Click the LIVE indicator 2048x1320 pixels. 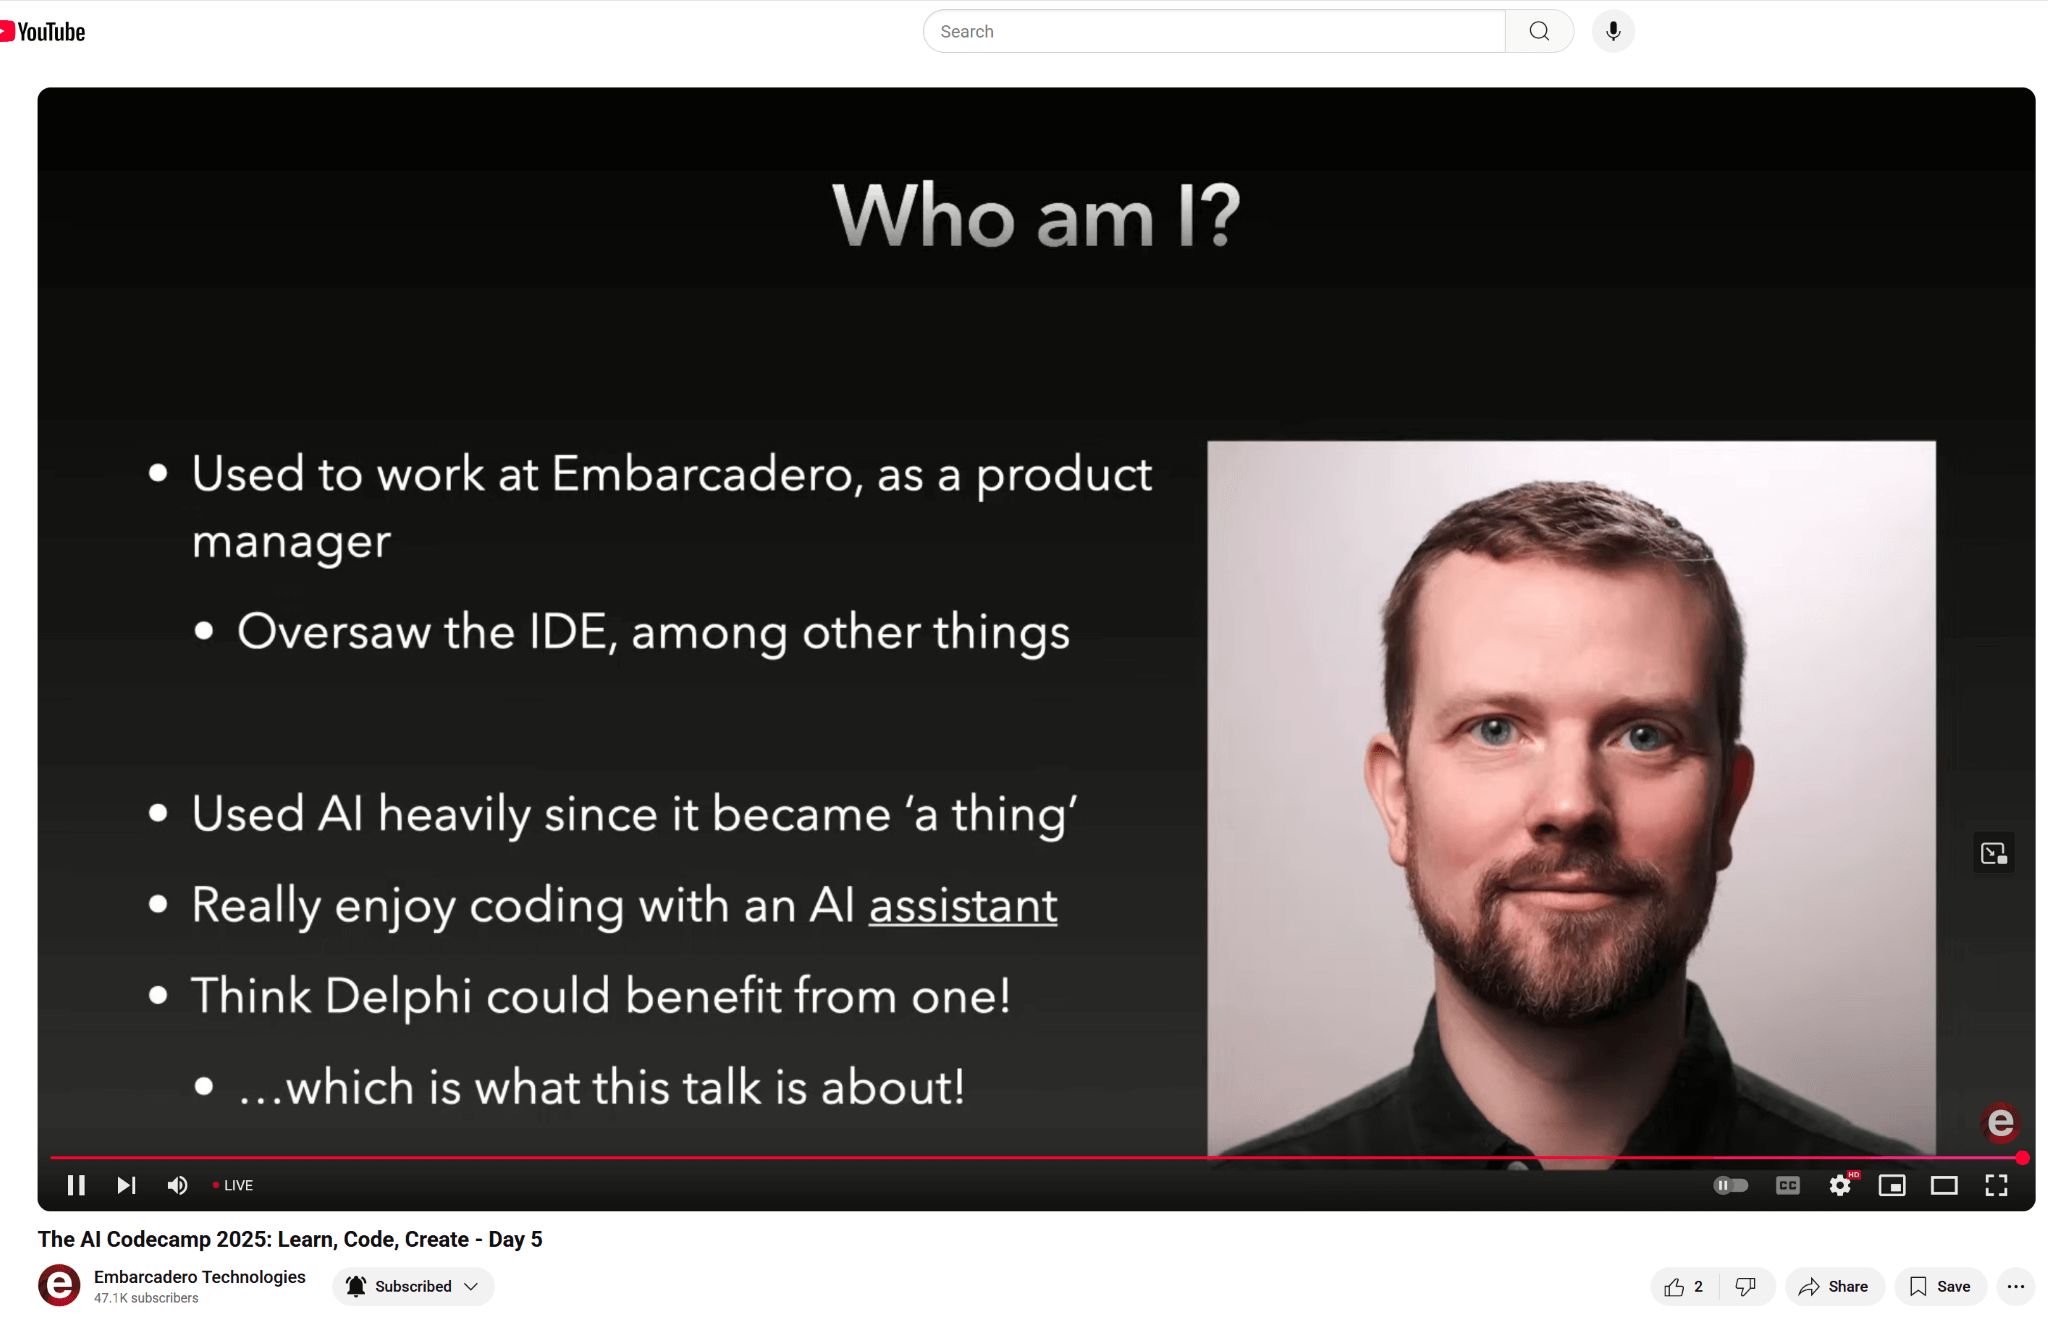[x=233, y=1185]
